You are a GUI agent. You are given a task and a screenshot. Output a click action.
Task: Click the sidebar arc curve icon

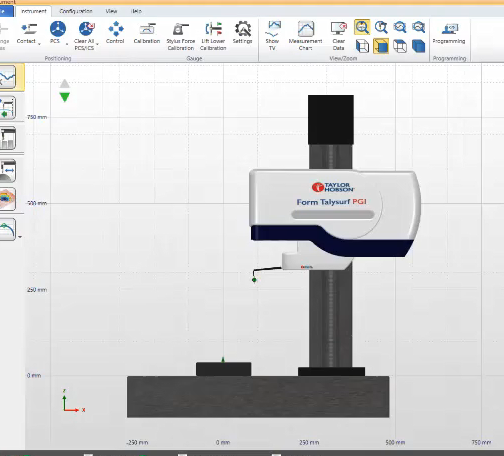click(x=8, y=229)
